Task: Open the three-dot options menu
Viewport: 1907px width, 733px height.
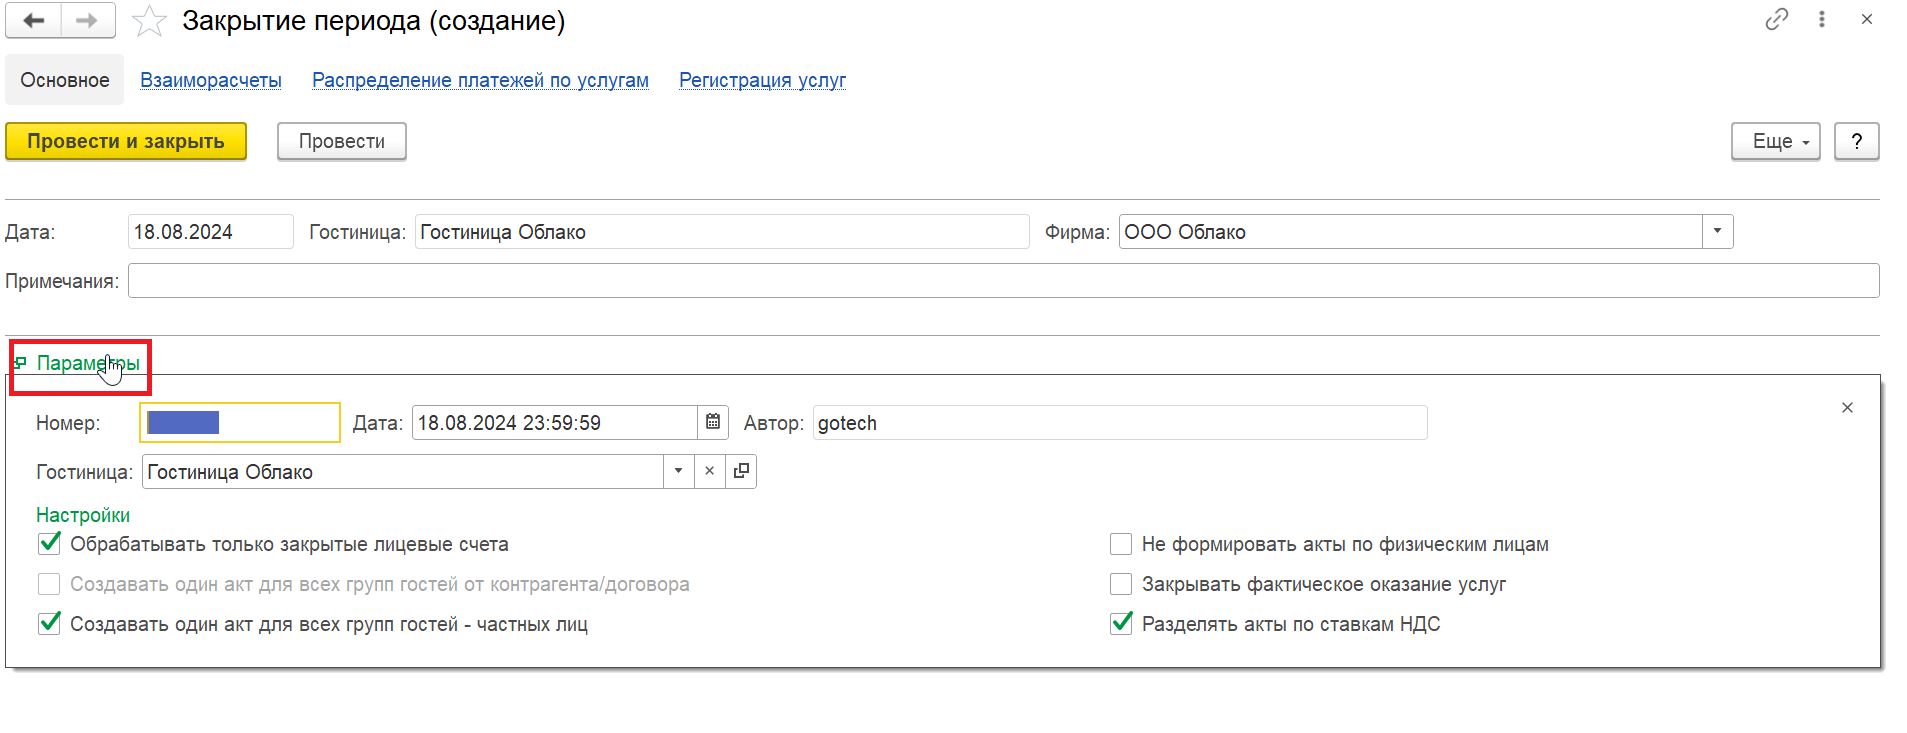Action: [1822, 19]
